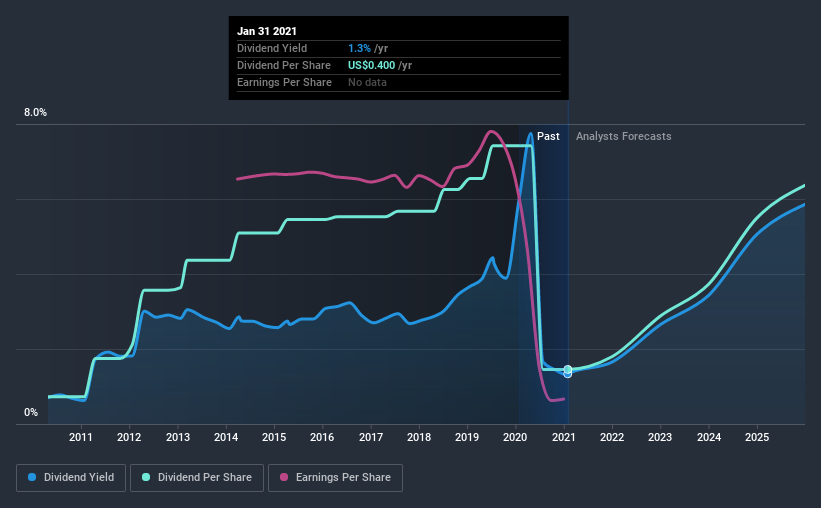Click the data point marker at 2021

coord(568,371)
